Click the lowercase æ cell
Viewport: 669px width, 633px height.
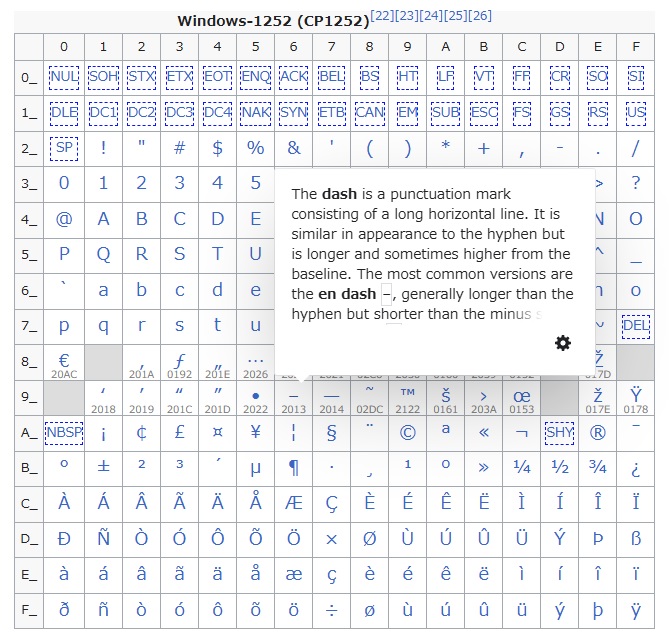click(294, 575)
